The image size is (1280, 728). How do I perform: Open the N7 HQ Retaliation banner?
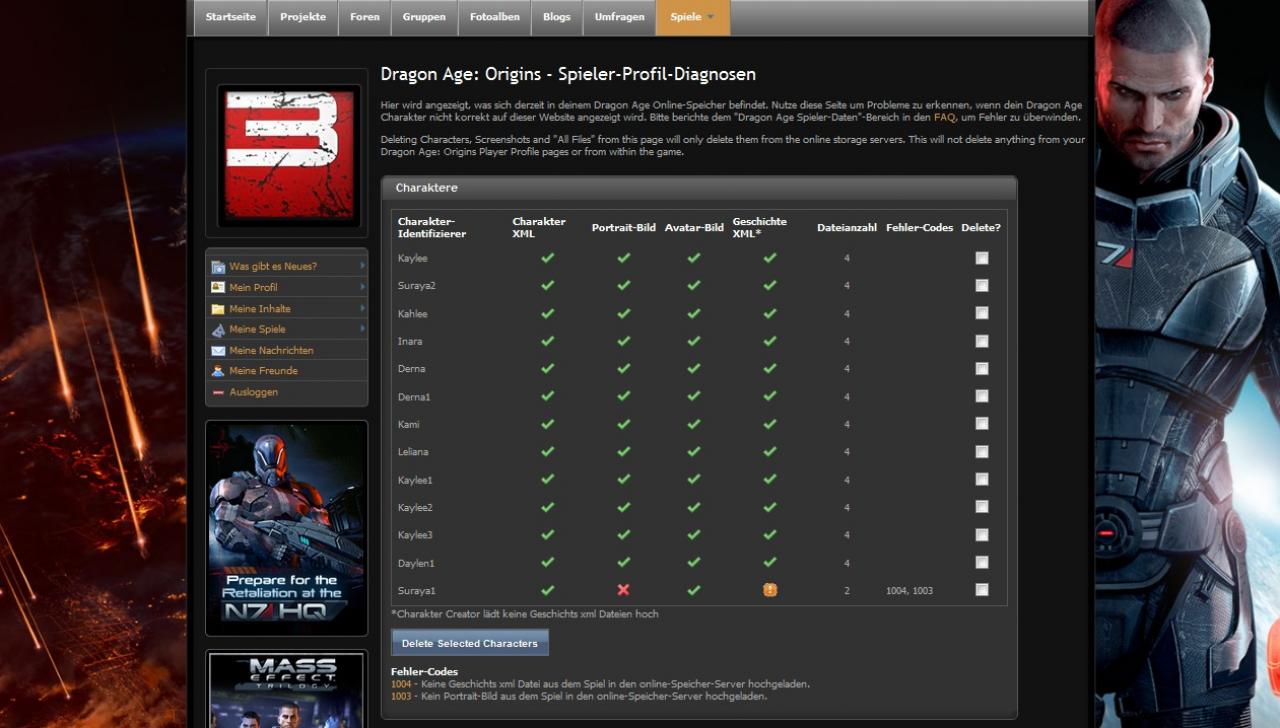coord(287,528)
